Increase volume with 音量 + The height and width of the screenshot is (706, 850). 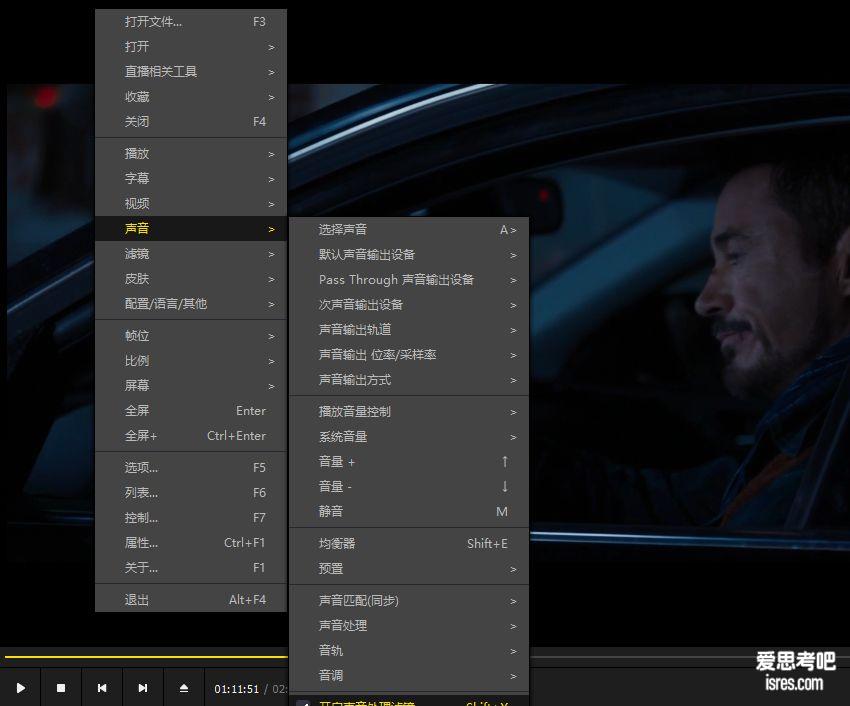coord(409,461)
